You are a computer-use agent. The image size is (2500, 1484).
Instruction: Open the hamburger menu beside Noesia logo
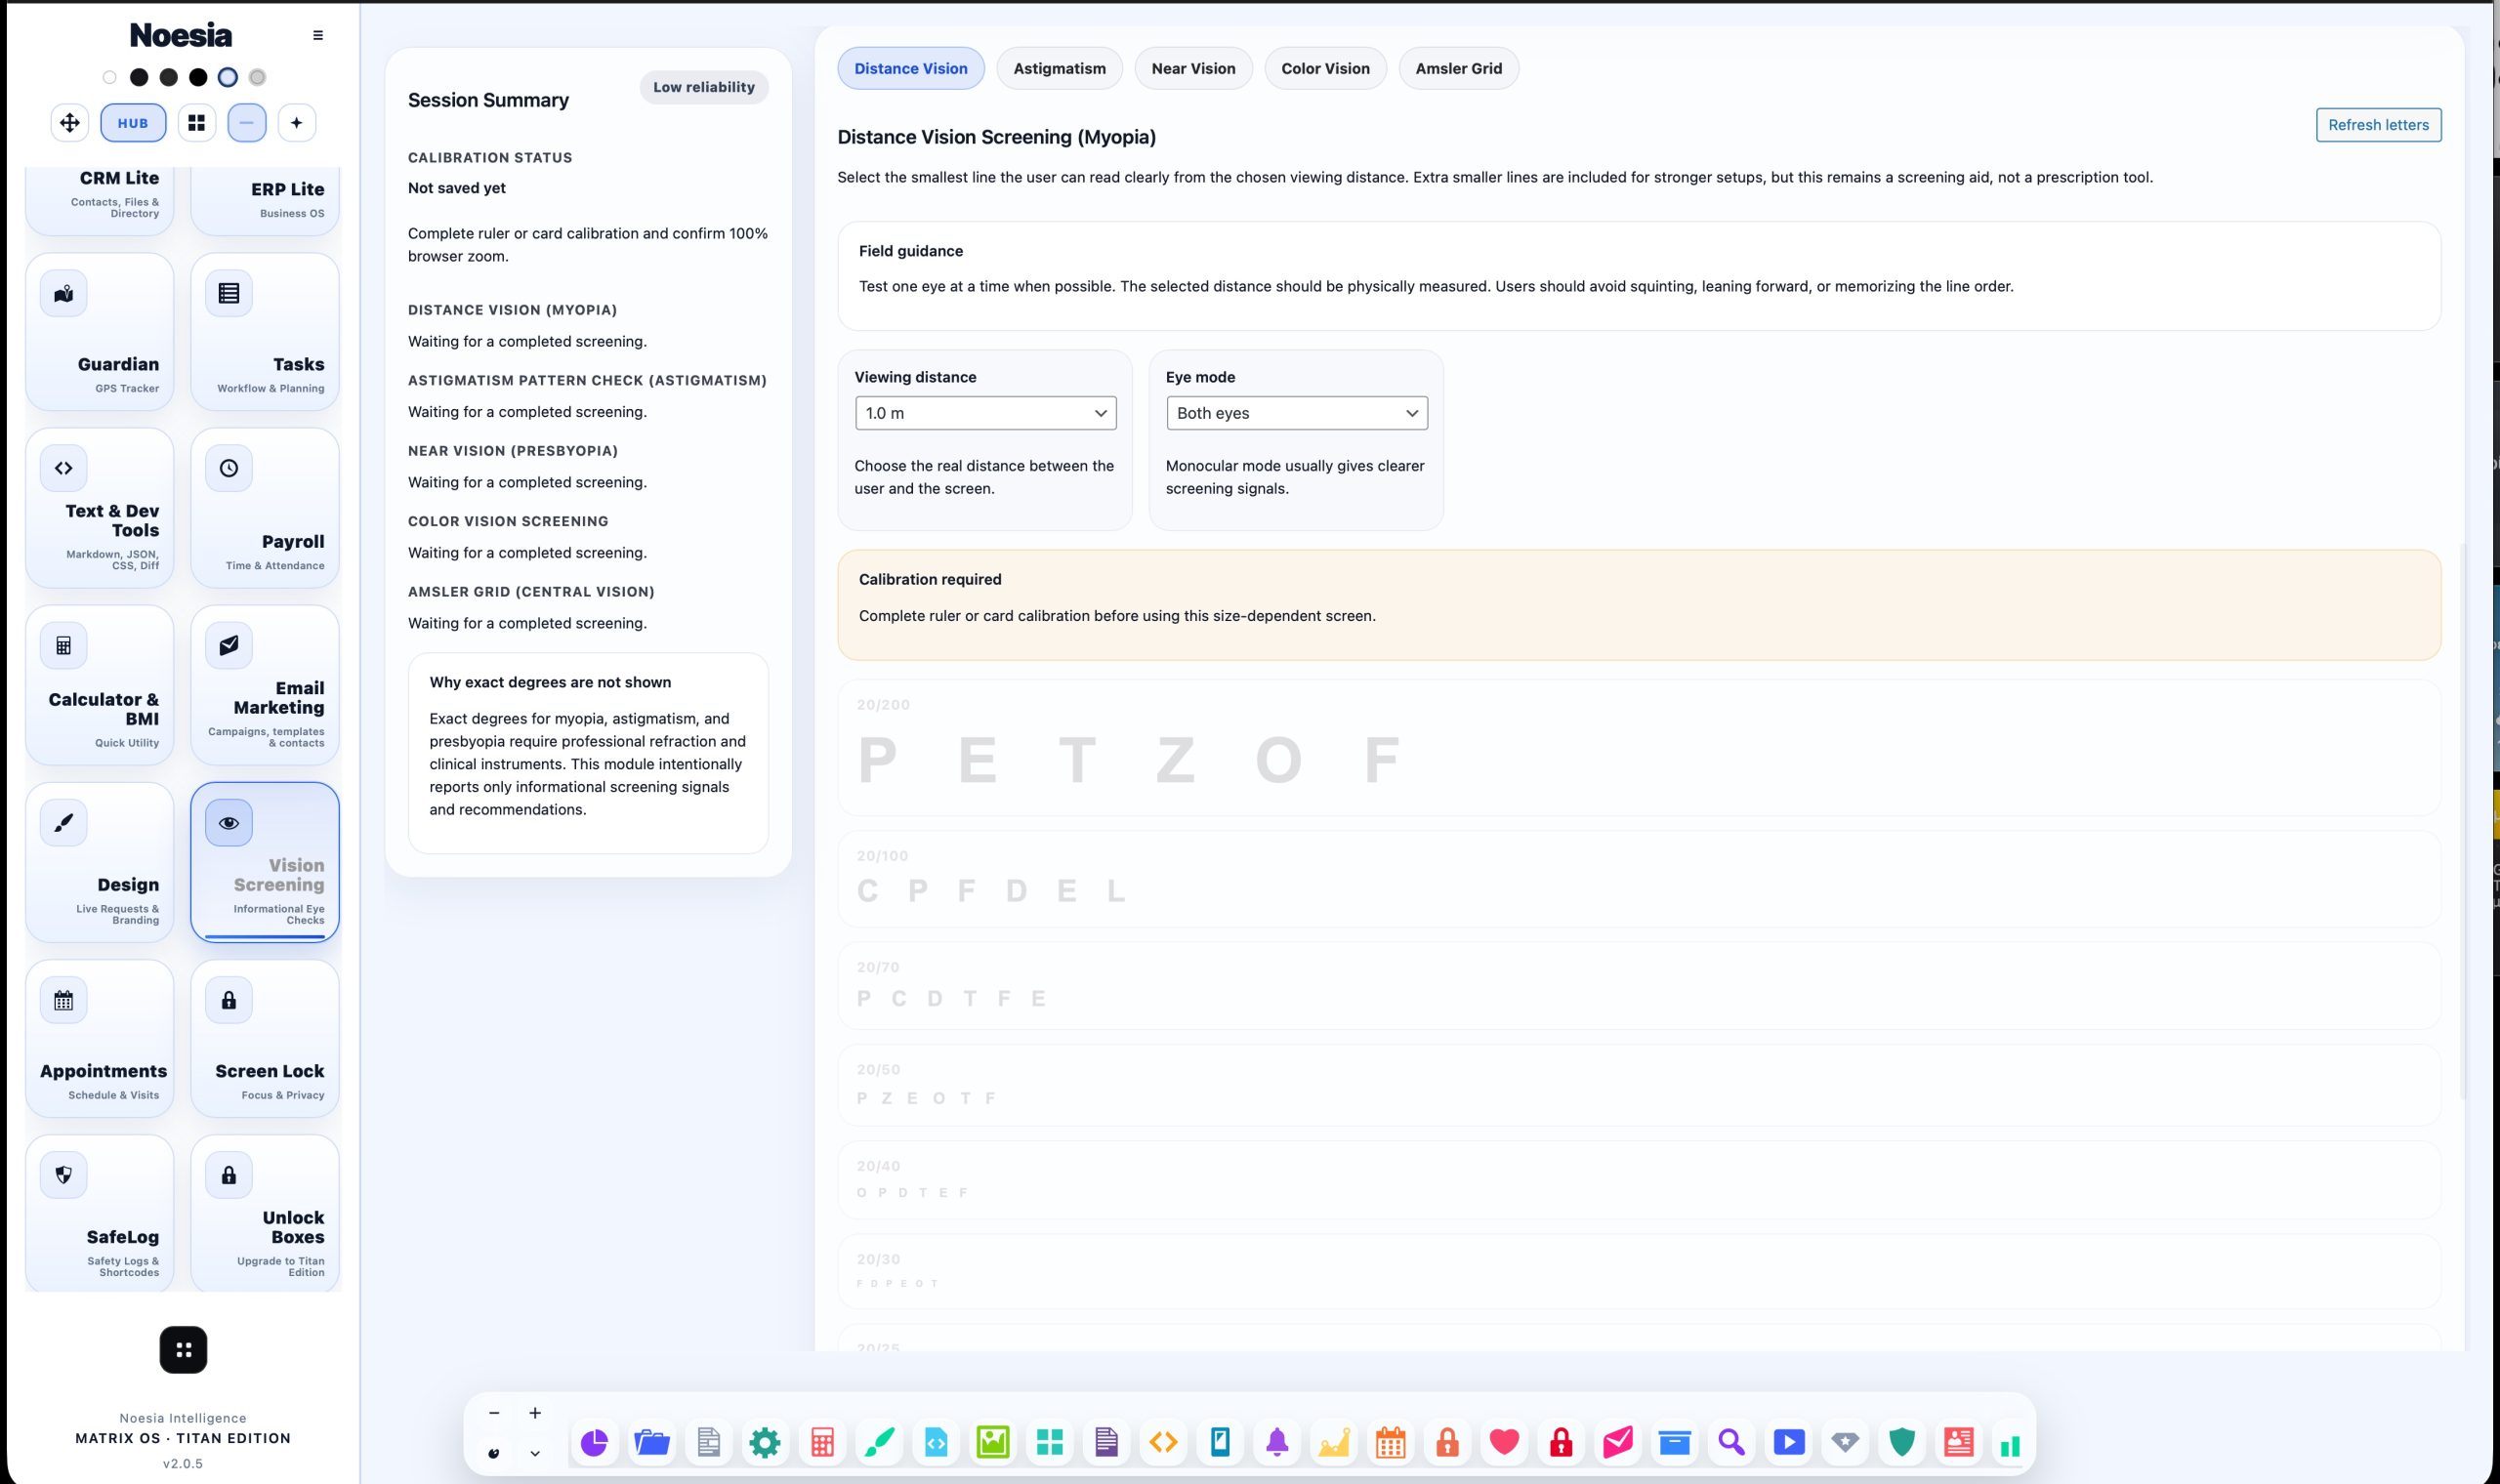[318, 35]
